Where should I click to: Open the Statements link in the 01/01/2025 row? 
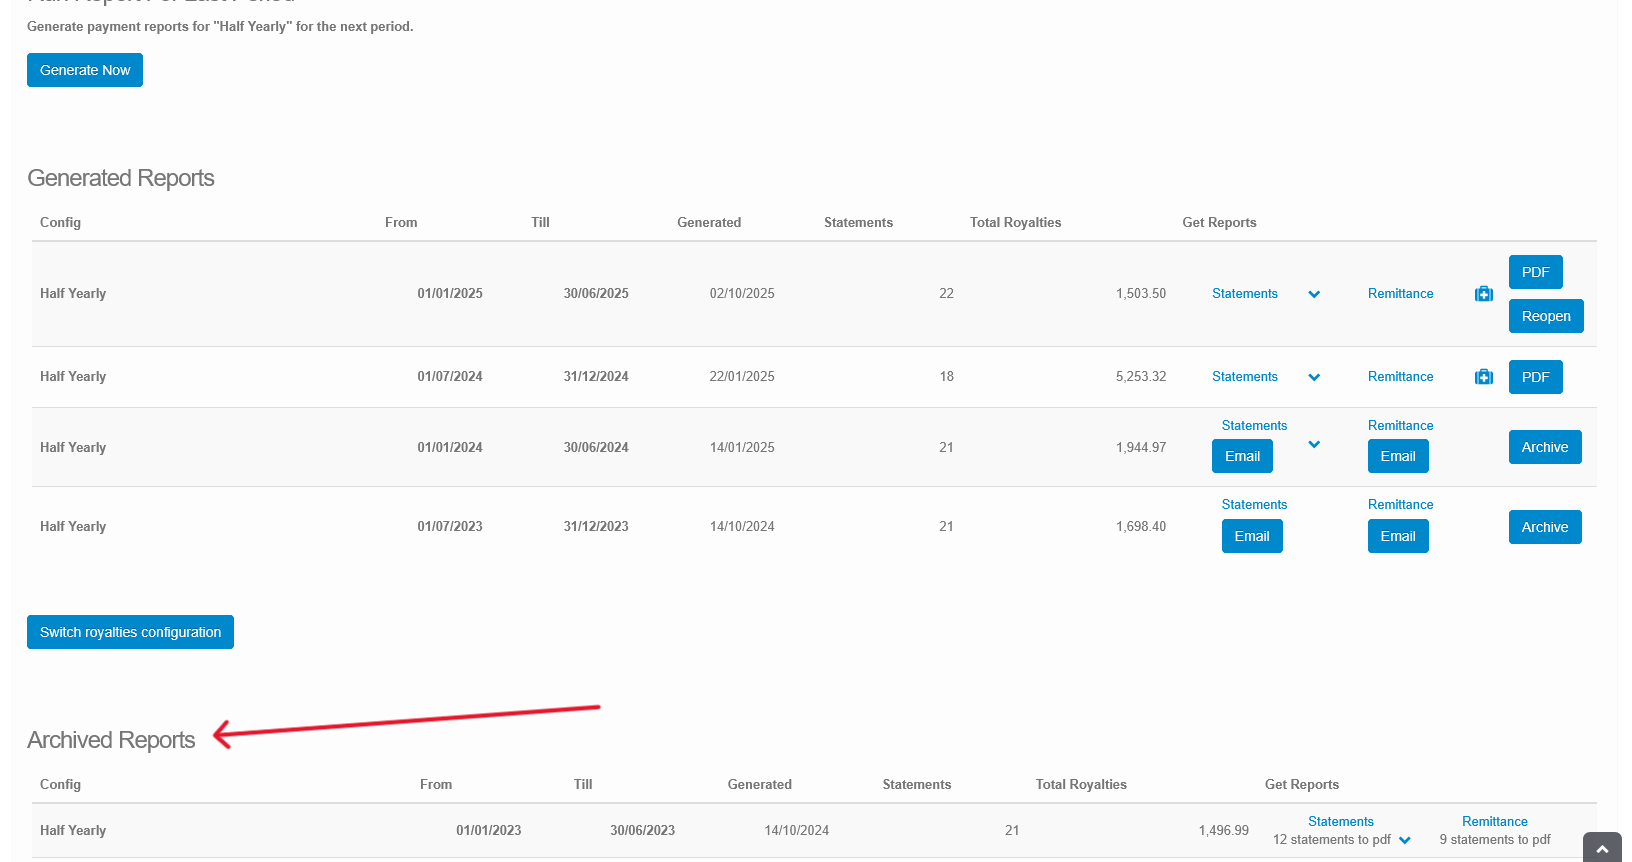[x=1244, y=294]
